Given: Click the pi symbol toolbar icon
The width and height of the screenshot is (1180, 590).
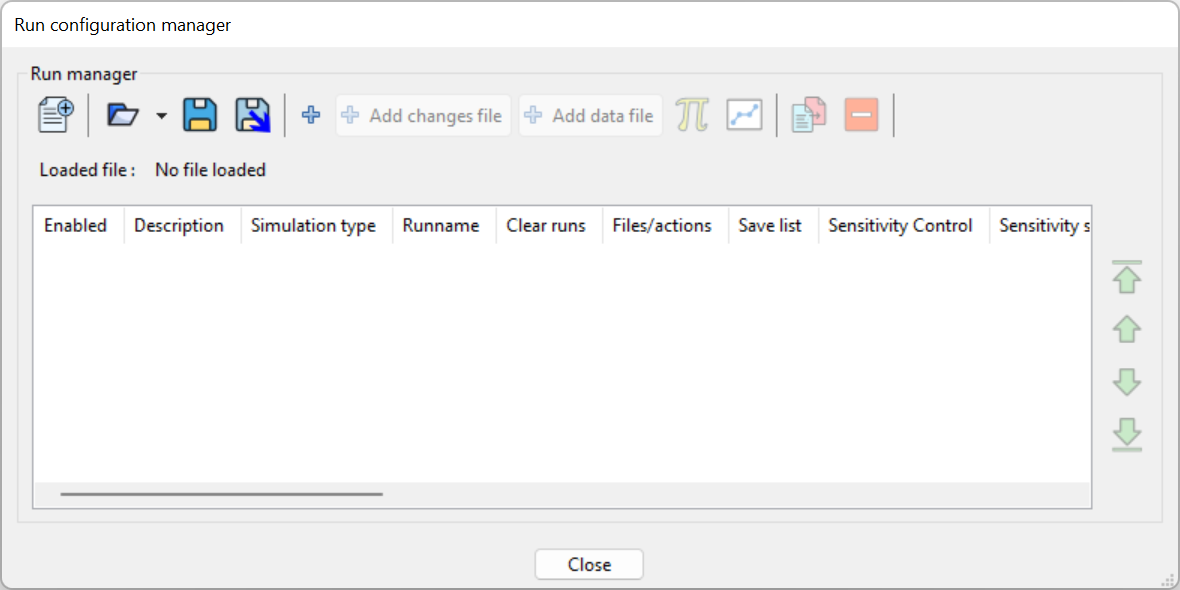Looking at the screenshot, I should point(691,115).
